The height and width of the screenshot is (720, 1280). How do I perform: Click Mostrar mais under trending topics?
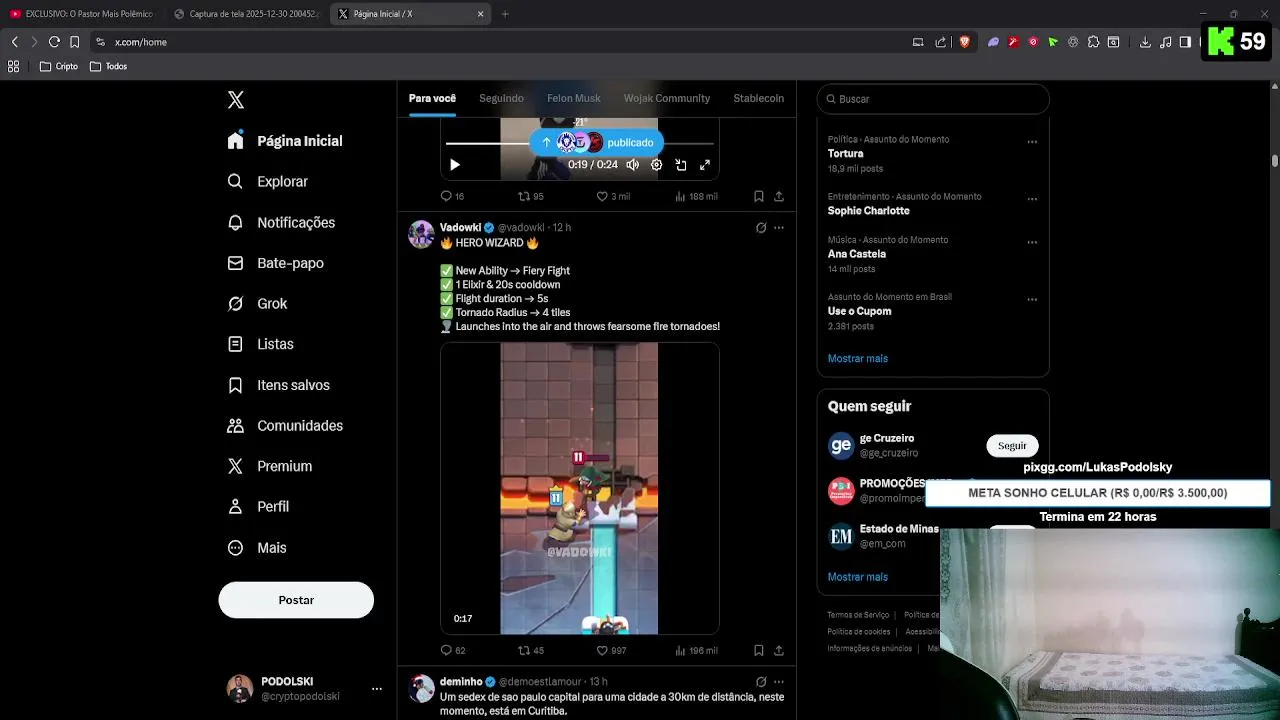pyautogui.click(x=858, y=358)
